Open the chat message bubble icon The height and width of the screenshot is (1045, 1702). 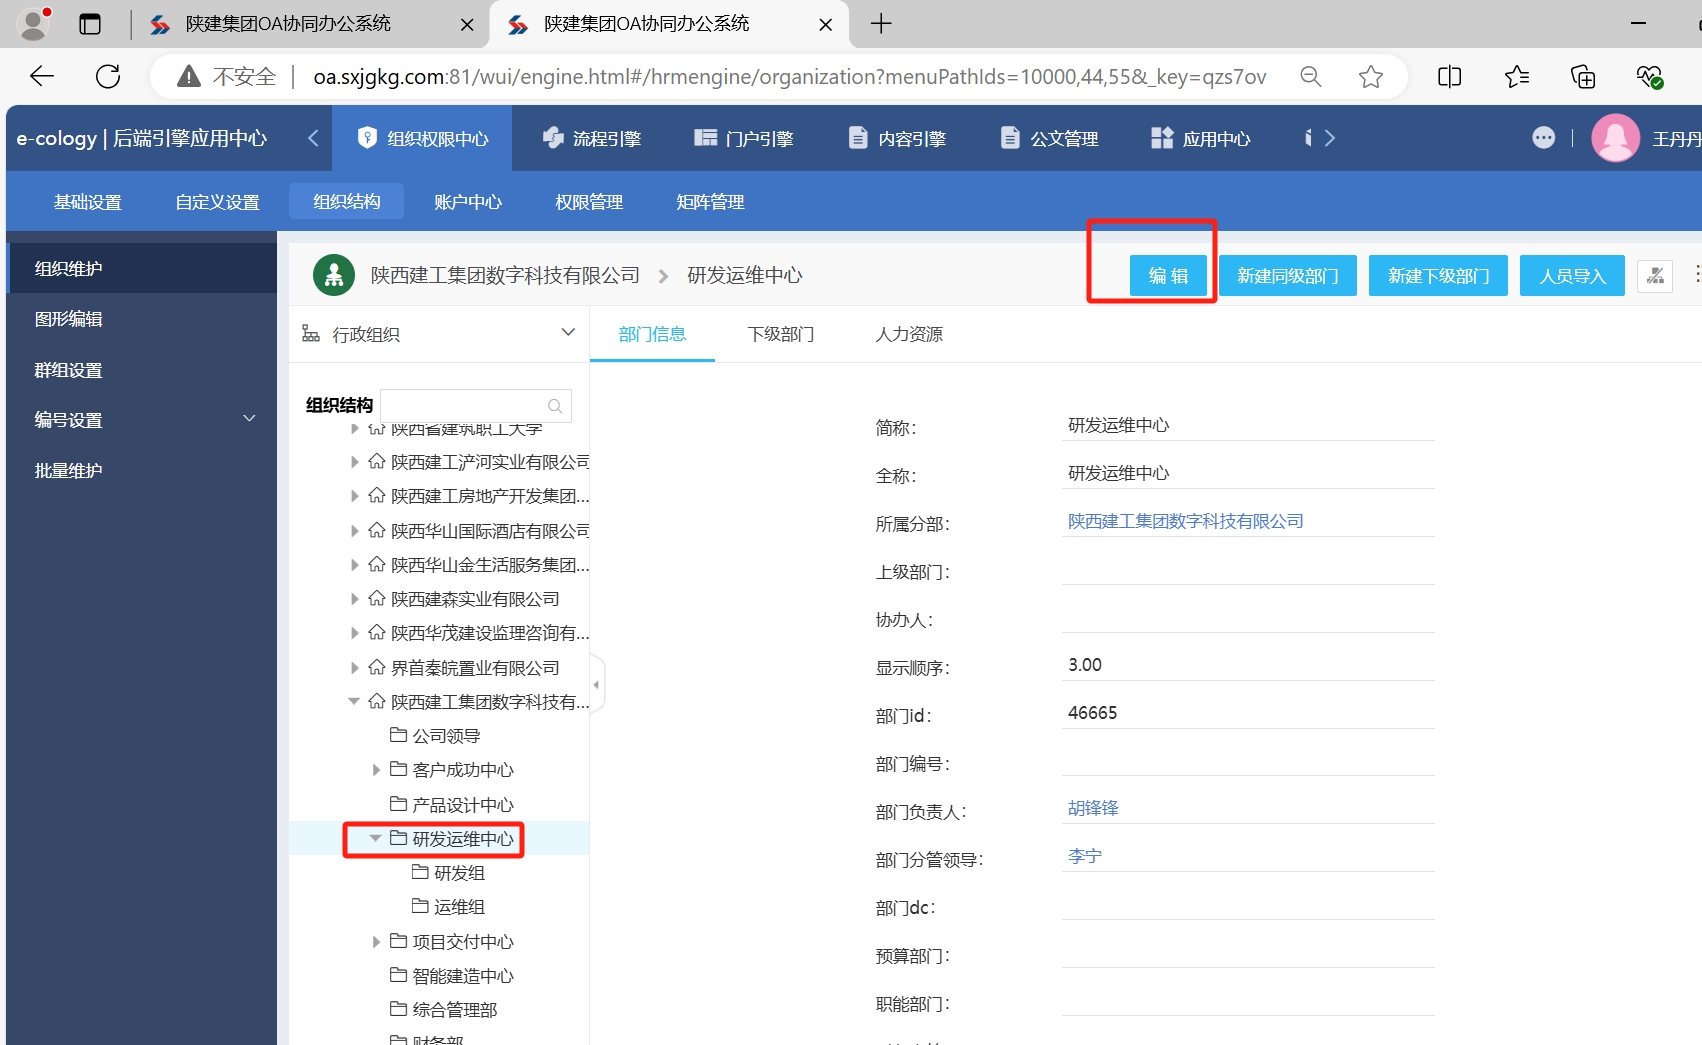coord(1543,138)
